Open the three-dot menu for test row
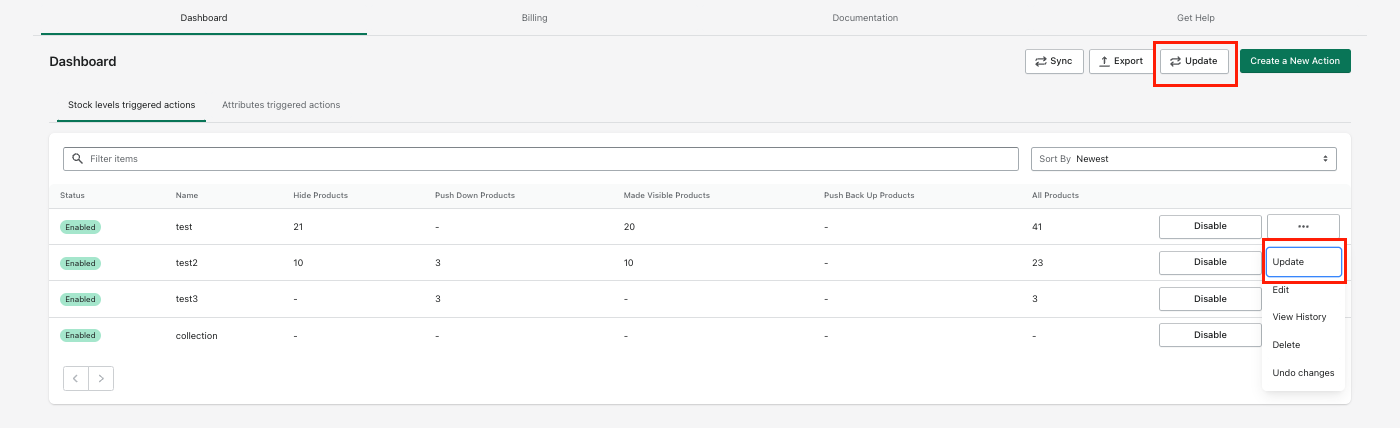The width and height of the screenshot is (1400, 428). pyautogui.click(x=1302, y=226)
